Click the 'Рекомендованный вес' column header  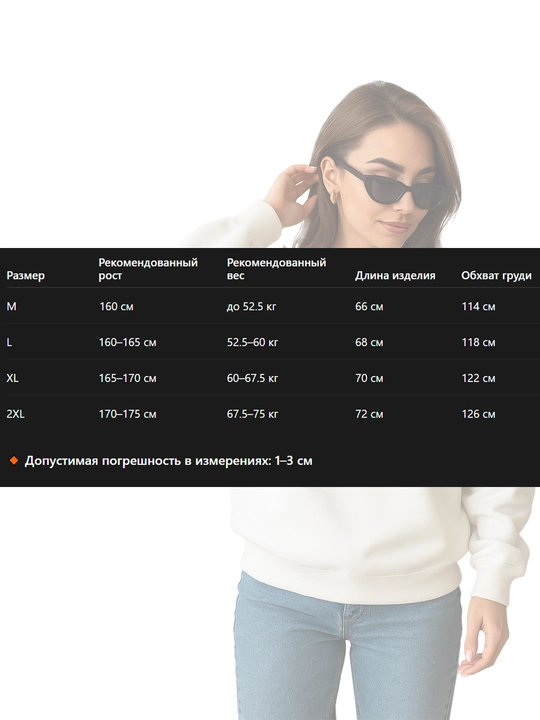pos(276,269)
